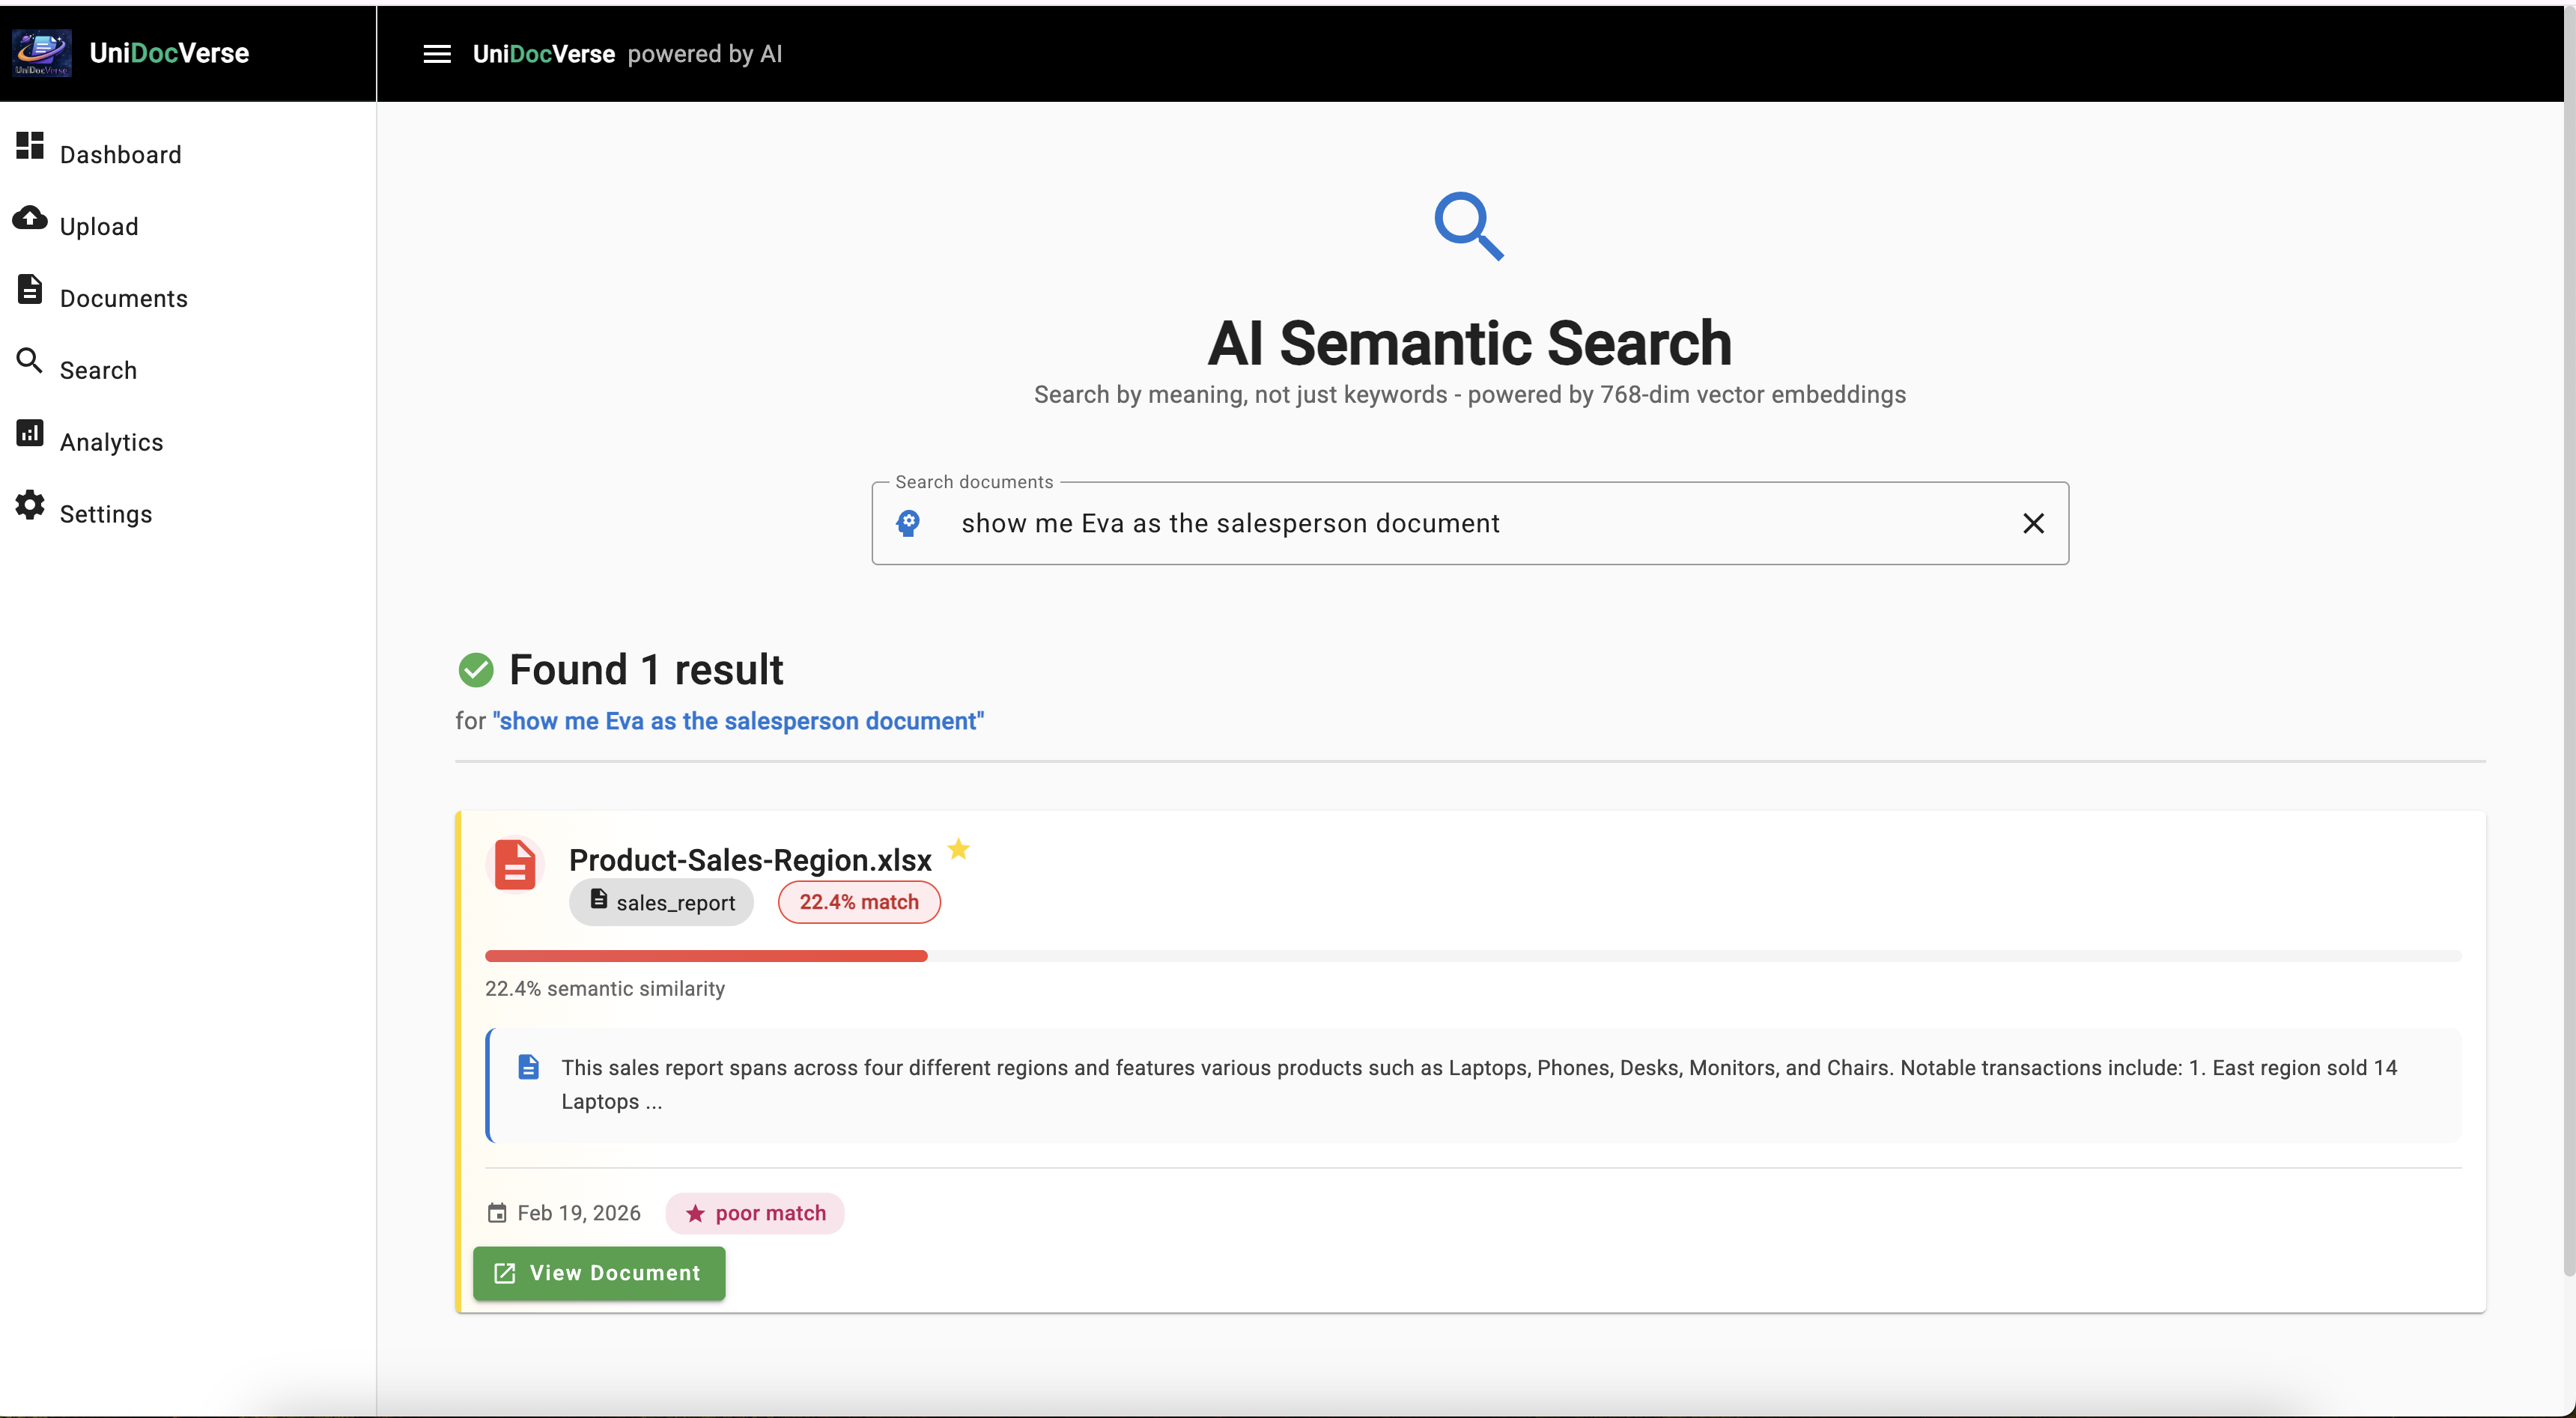Click the AI brain icon in search field
The width and height of the screenshot is (2576, 1418).
tap(908, 523)
